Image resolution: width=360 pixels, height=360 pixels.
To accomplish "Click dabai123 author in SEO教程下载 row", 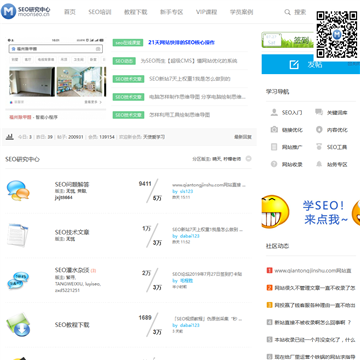I will [189, 325].
